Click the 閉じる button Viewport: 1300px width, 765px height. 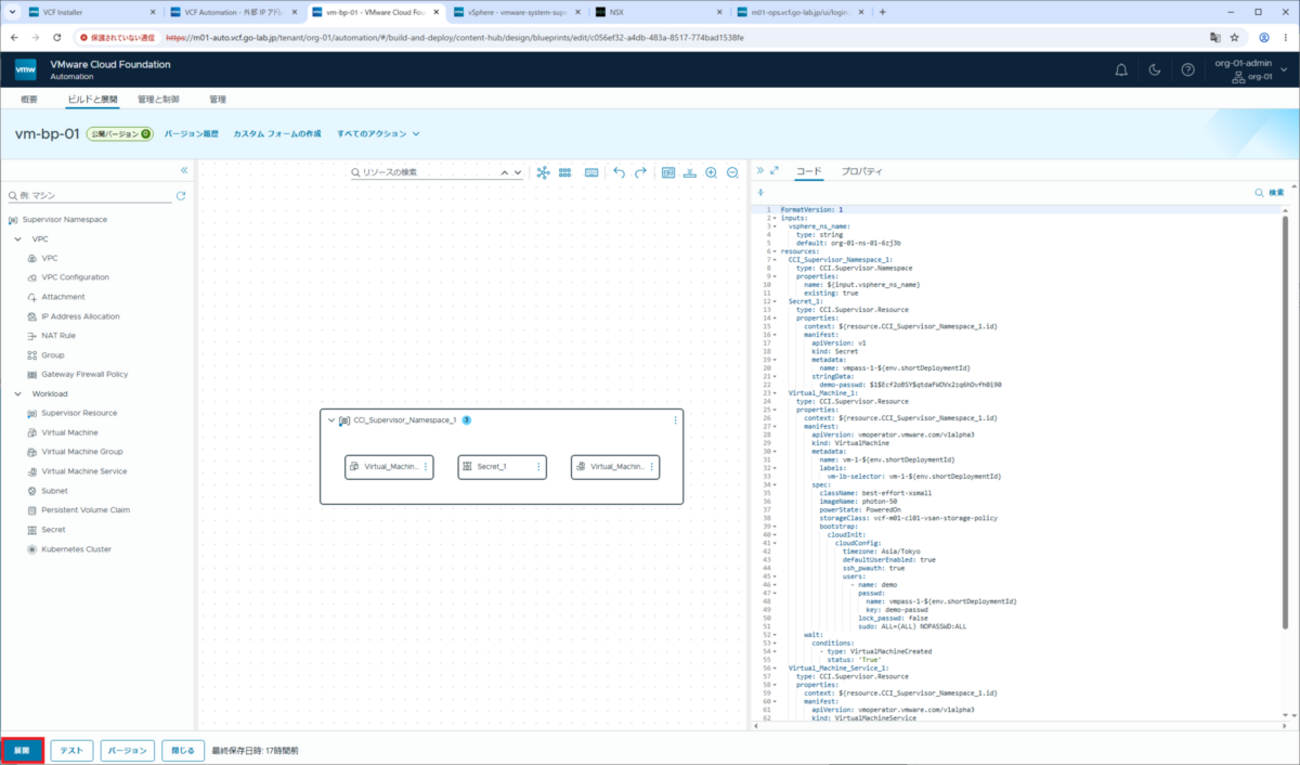pyautogui.click(x=183, y=750)
